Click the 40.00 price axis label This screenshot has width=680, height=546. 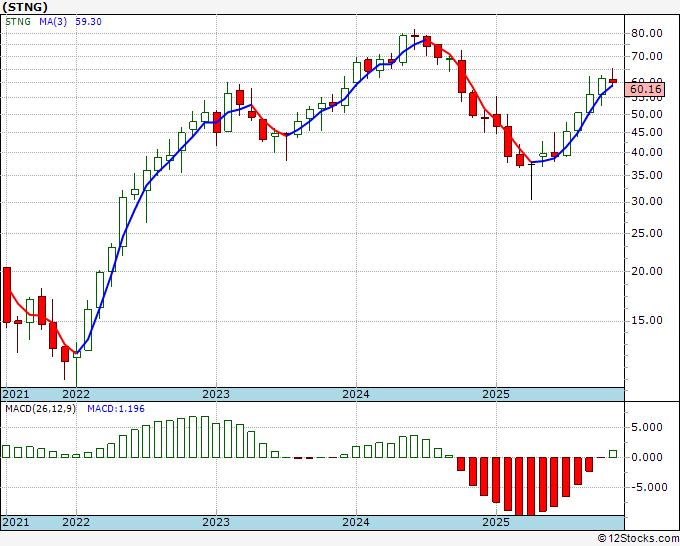coord(647,152)
